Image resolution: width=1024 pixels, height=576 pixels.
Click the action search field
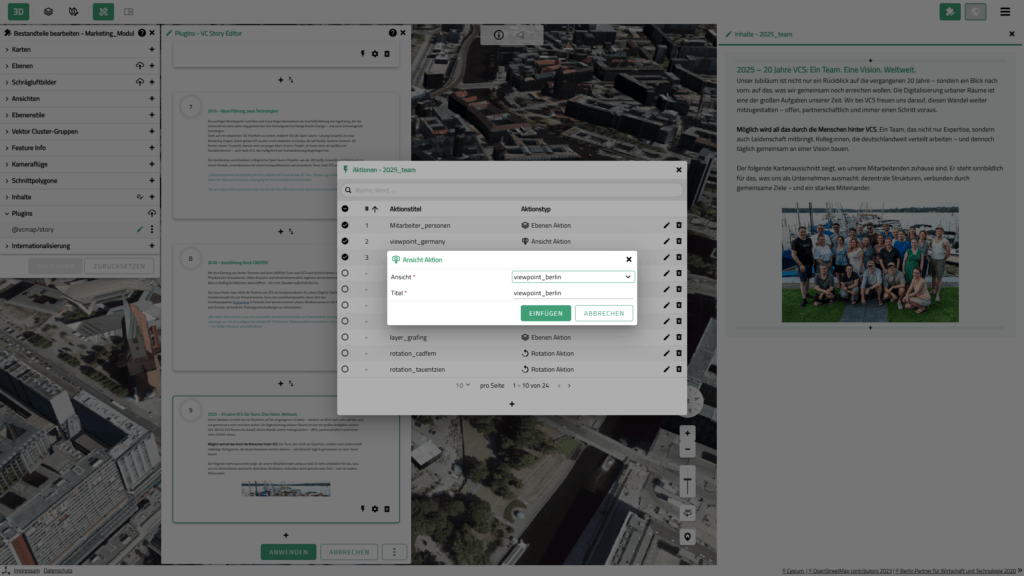[512, 190]
